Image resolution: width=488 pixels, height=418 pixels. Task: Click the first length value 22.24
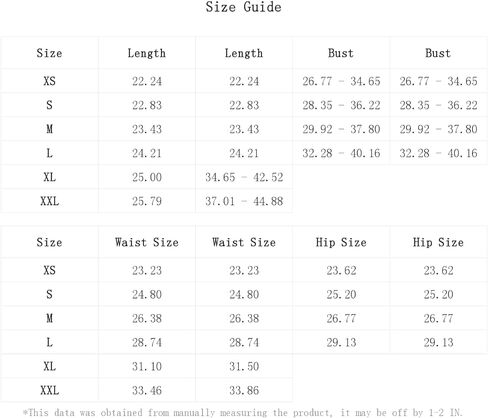click(147, 81)
